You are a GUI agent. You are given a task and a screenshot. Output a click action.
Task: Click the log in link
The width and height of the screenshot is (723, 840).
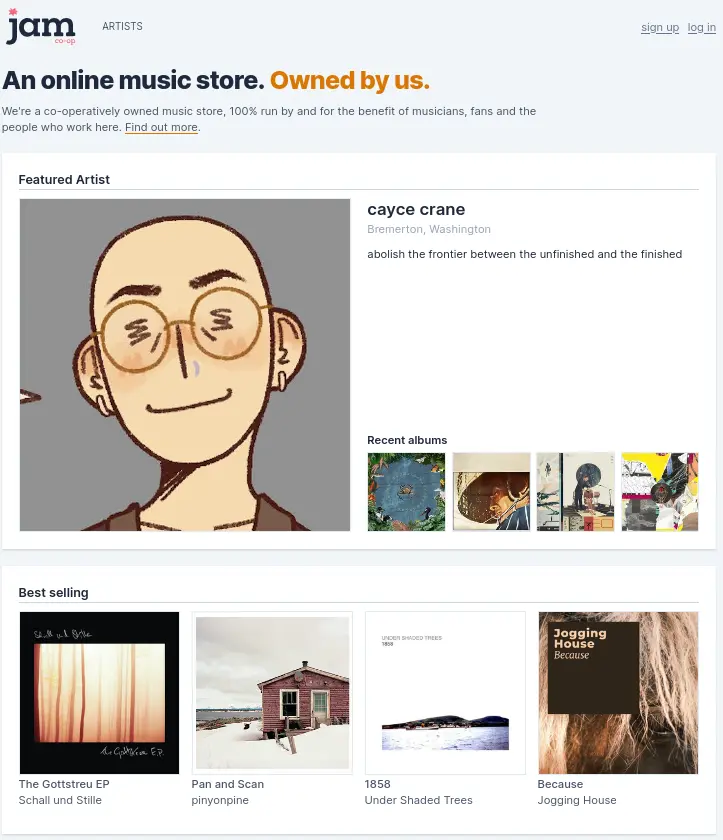click(701, 27)
